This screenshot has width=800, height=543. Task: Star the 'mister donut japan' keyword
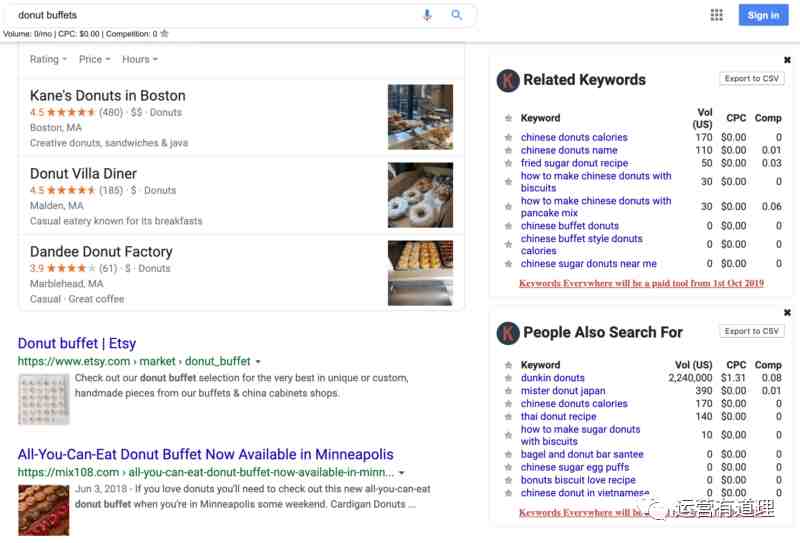(508, 391)
